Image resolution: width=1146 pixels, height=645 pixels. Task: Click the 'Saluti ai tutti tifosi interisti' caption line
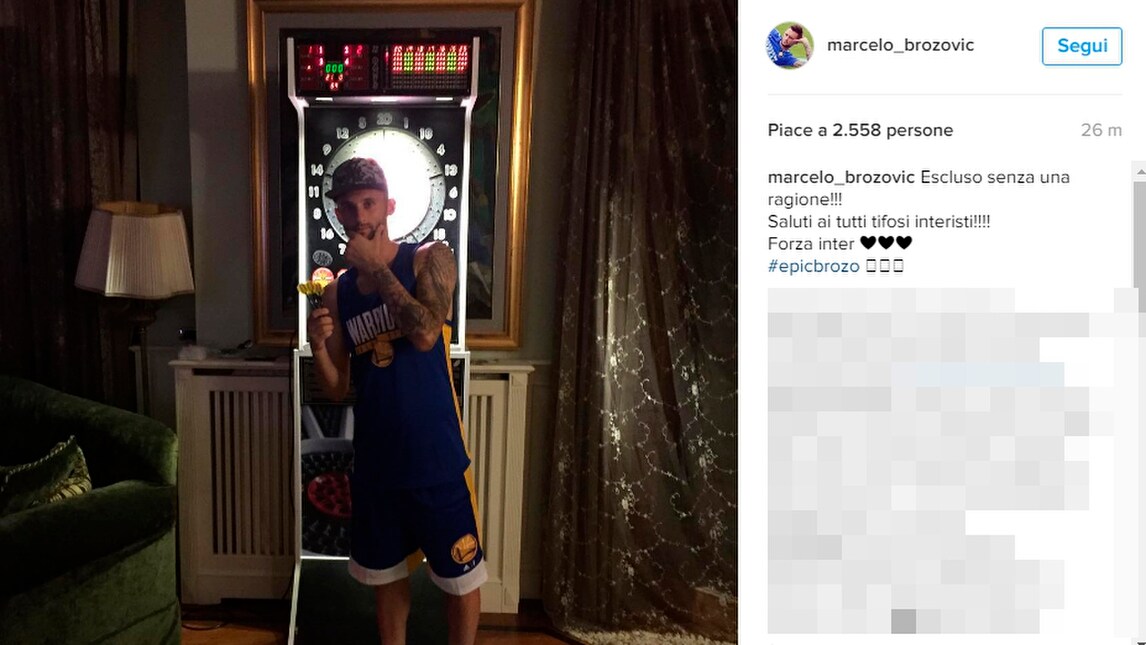click(879, 221)
